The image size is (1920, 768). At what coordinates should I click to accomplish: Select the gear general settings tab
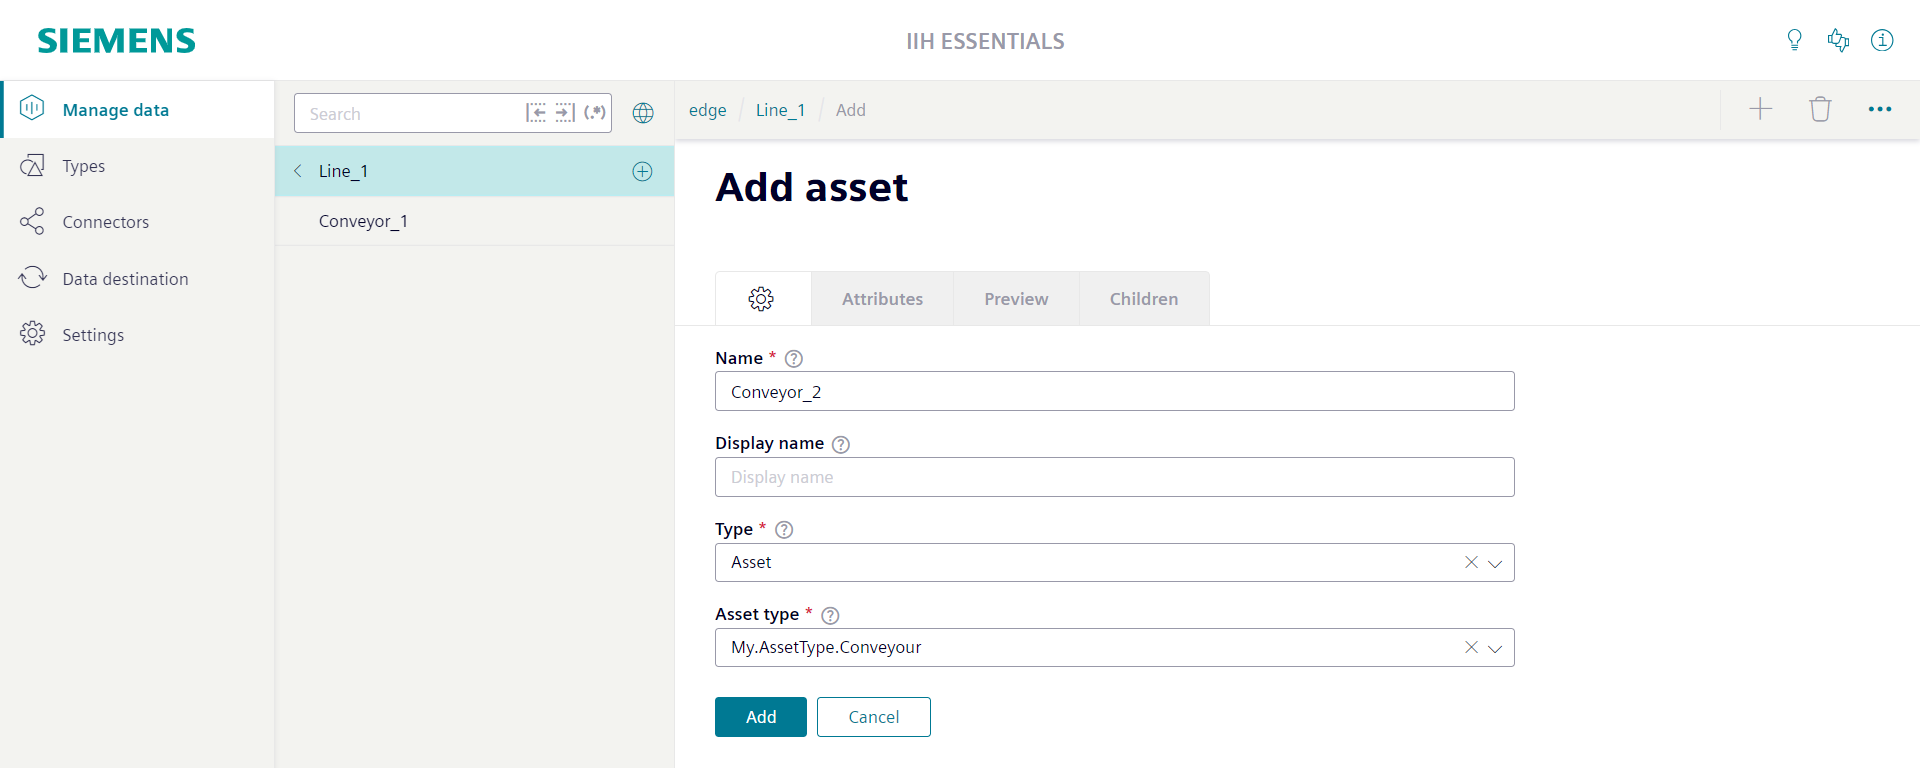(762, 298)
